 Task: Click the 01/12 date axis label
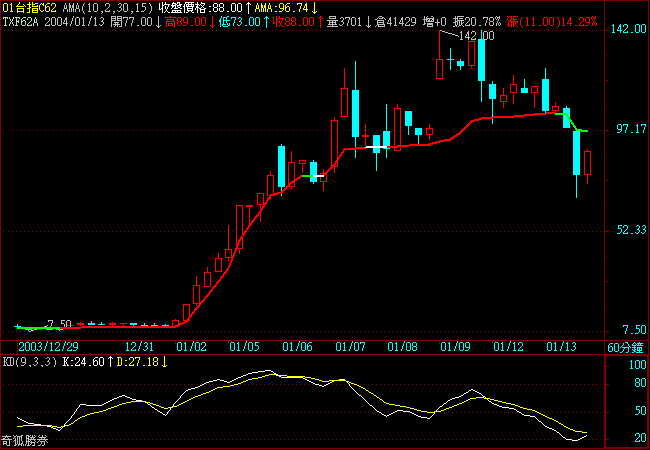coord(508,346)
